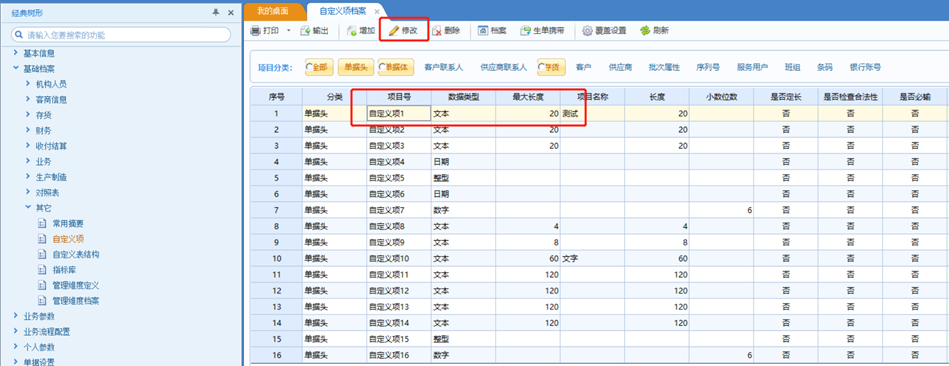Screen dimensions: 949x366
Task: Click the 生单携带 icon
Action: (x=525, y=30)
